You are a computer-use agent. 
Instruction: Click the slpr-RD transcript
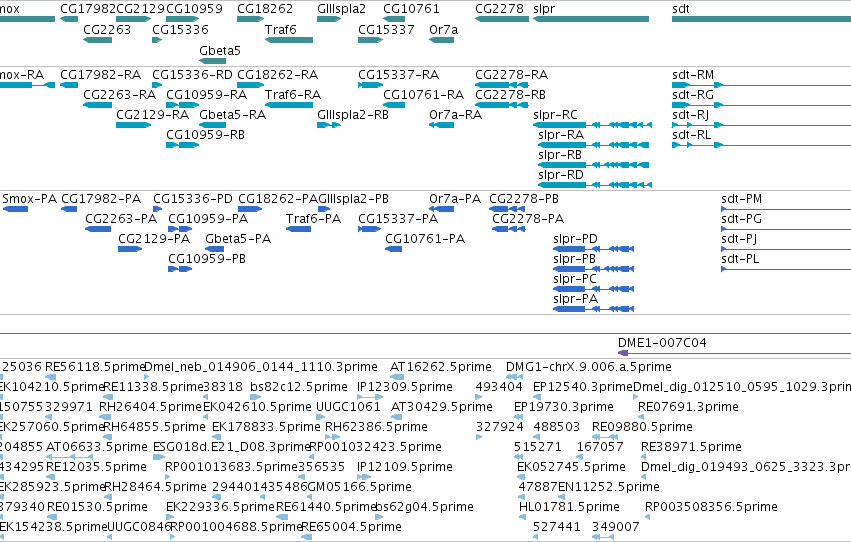pos(595,185)
